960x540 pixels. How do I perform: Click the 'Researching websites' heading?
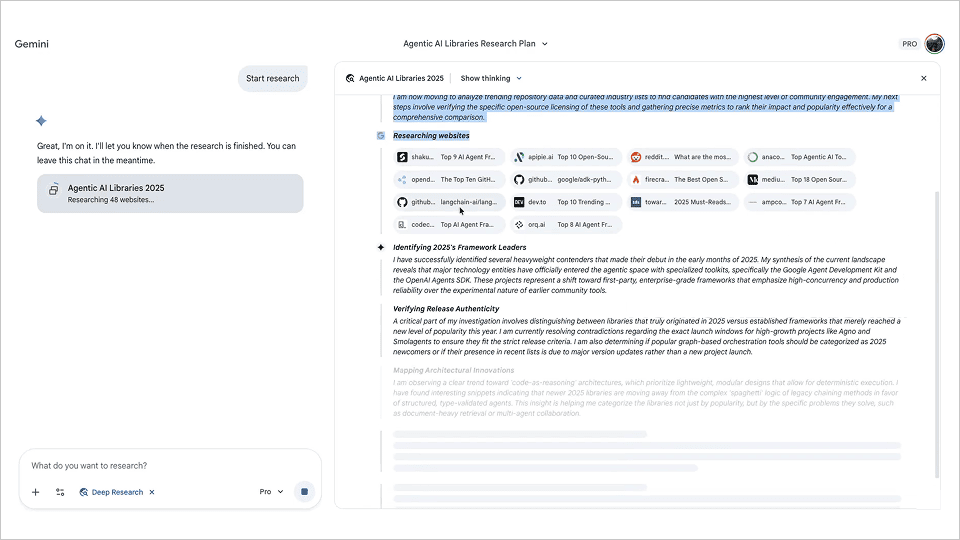tap(431, 136)
